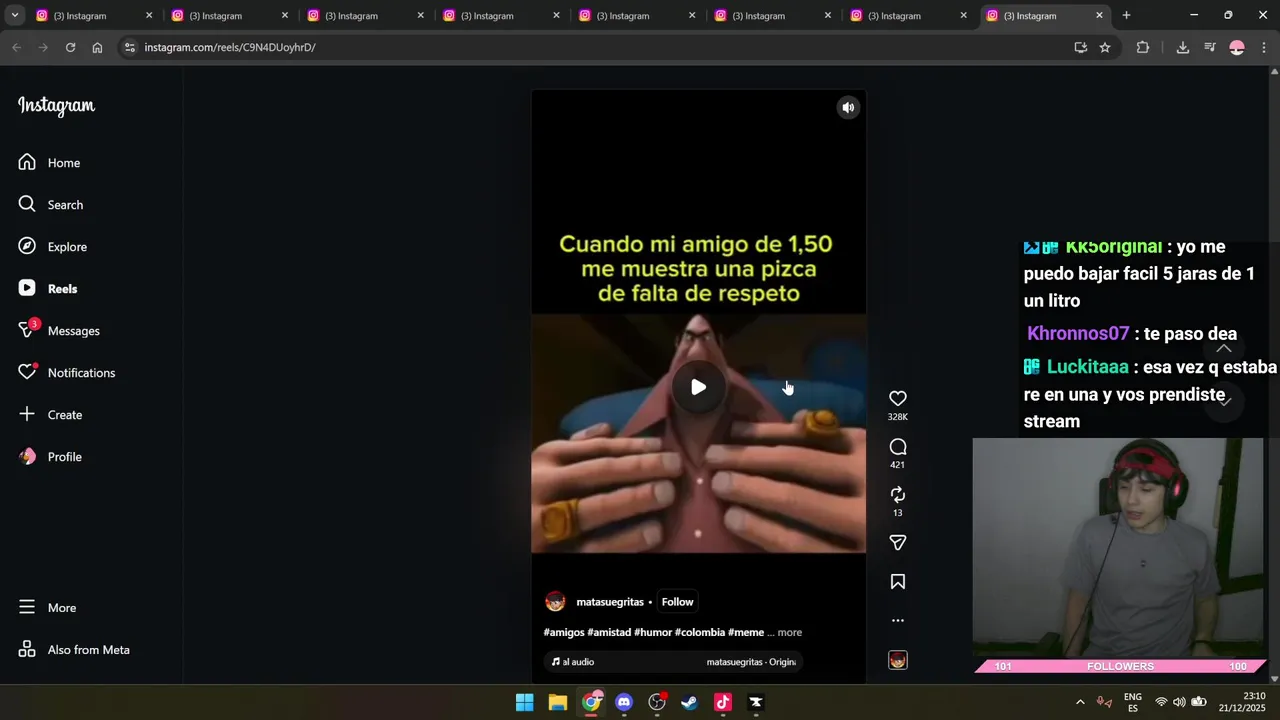Screen dimensions: 1280x720
Task: Open the audio thumbnail below reel actions
Action: pos(898,660)
